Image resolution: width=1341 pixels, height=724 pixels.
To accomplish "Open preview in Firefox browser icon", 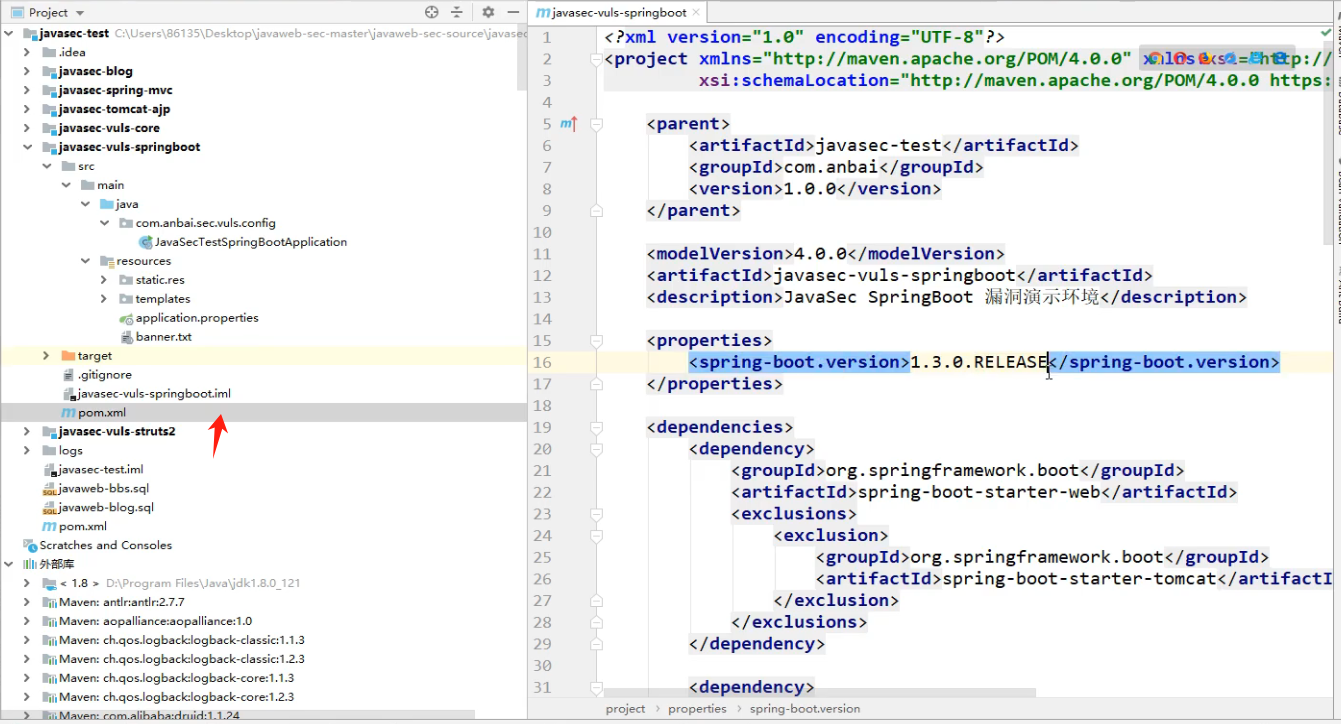I will pos(1205,58).
